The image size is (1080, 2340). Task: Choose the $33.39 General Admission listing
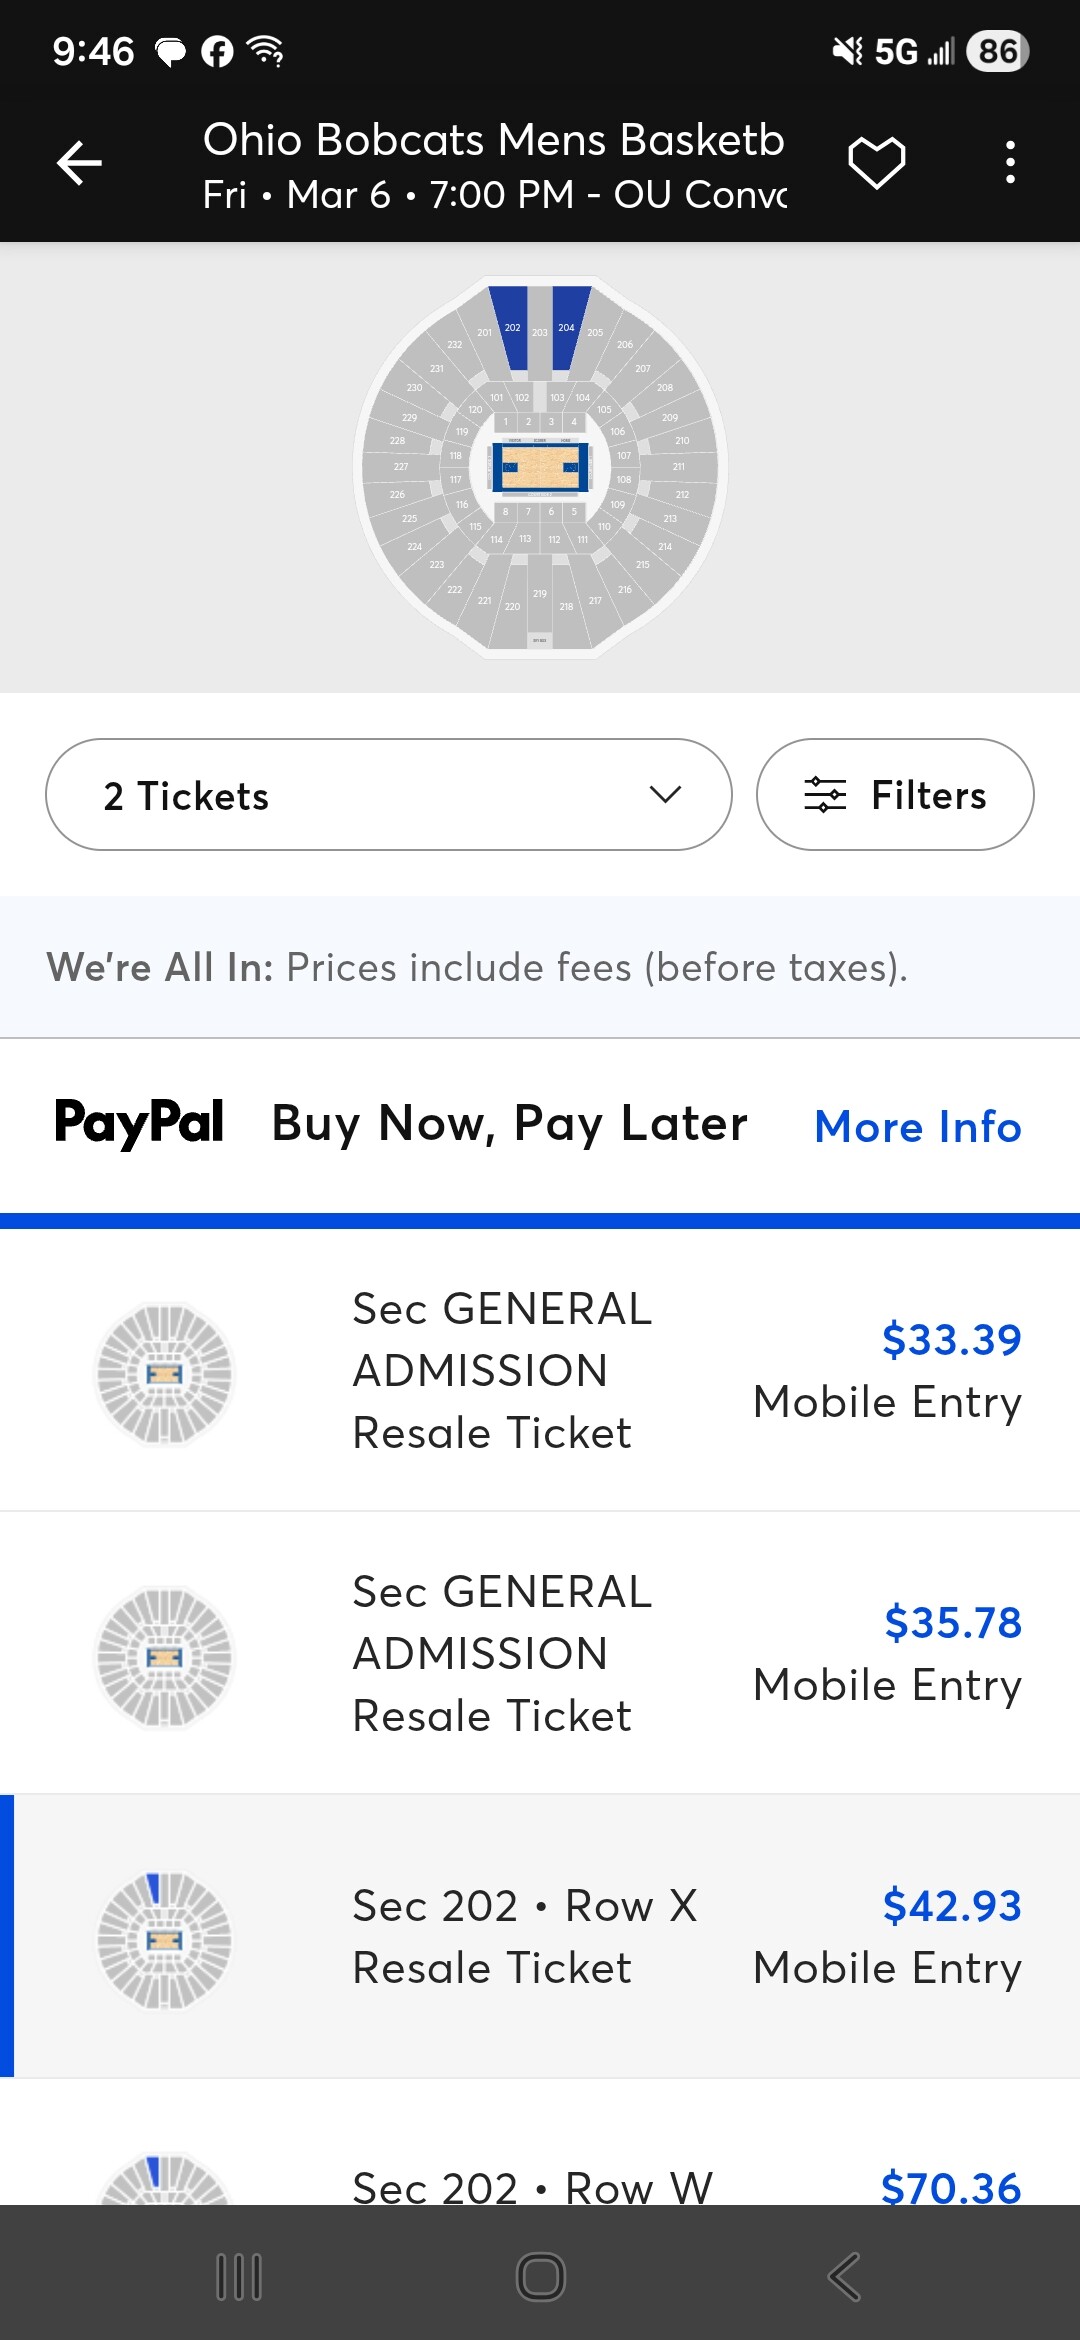coord(540,1370)
